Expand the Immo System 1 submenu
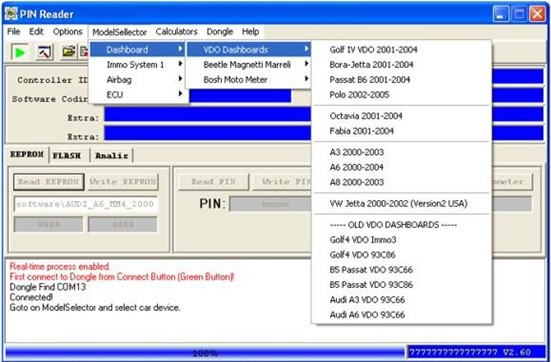551x362 pixels. click(x=139, y=65)
